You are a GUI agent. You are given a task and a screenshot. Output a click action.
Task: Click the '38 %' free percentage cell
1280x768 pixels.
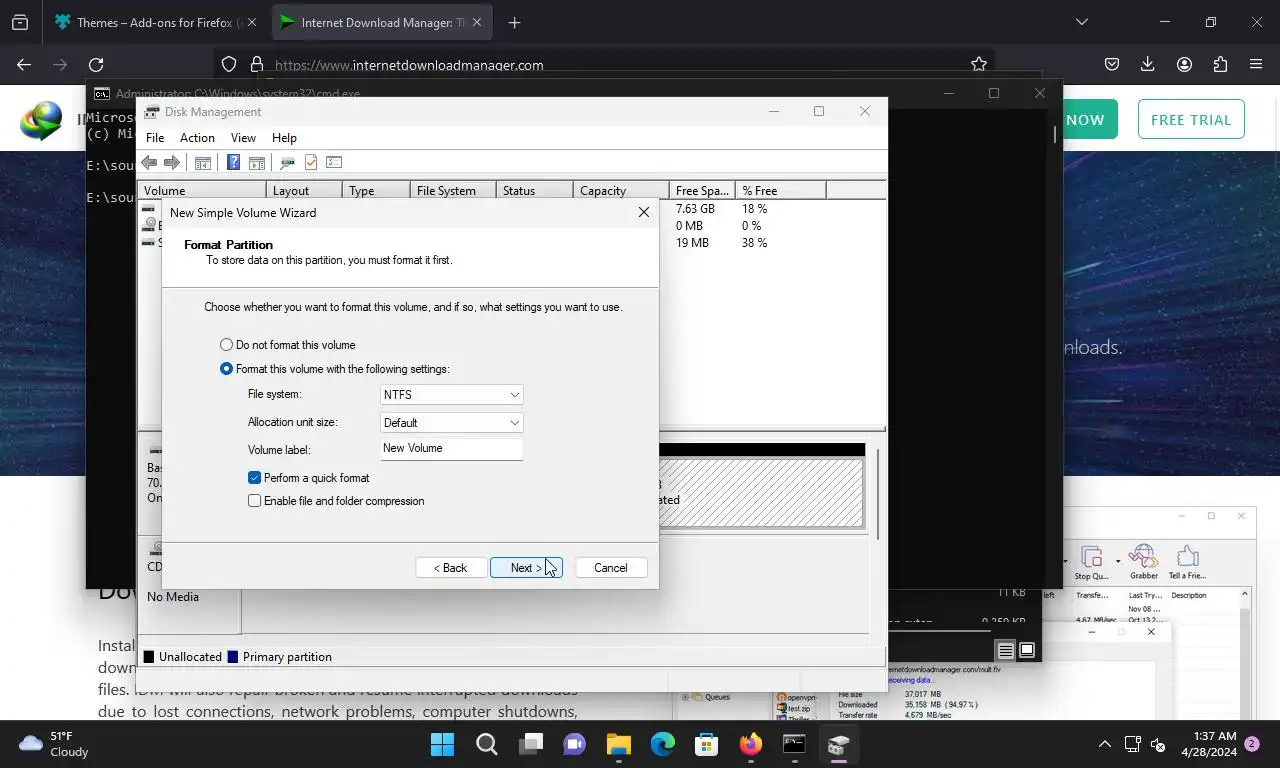pyautogui.click(x=755, y=243)
